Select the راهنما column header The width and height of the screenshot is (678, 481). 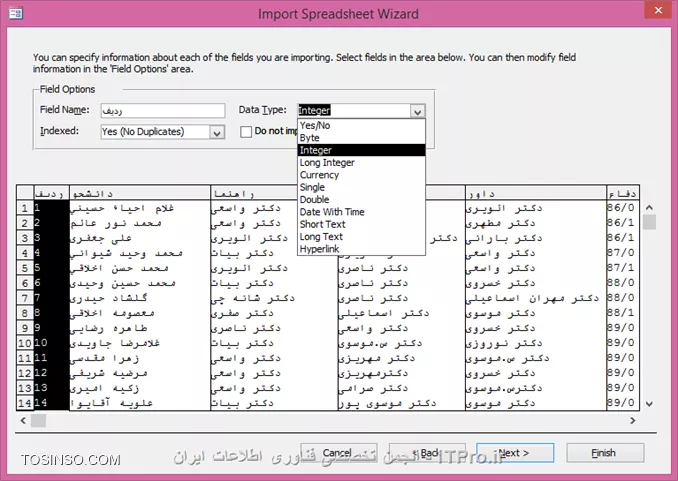(x=254, y=193)
